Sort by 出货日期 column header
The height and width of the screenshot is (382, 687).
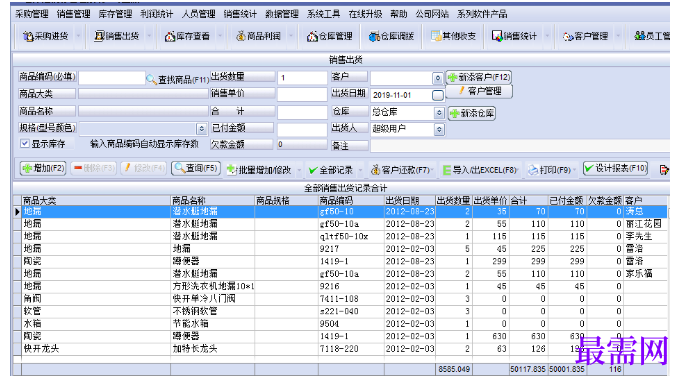410,200
